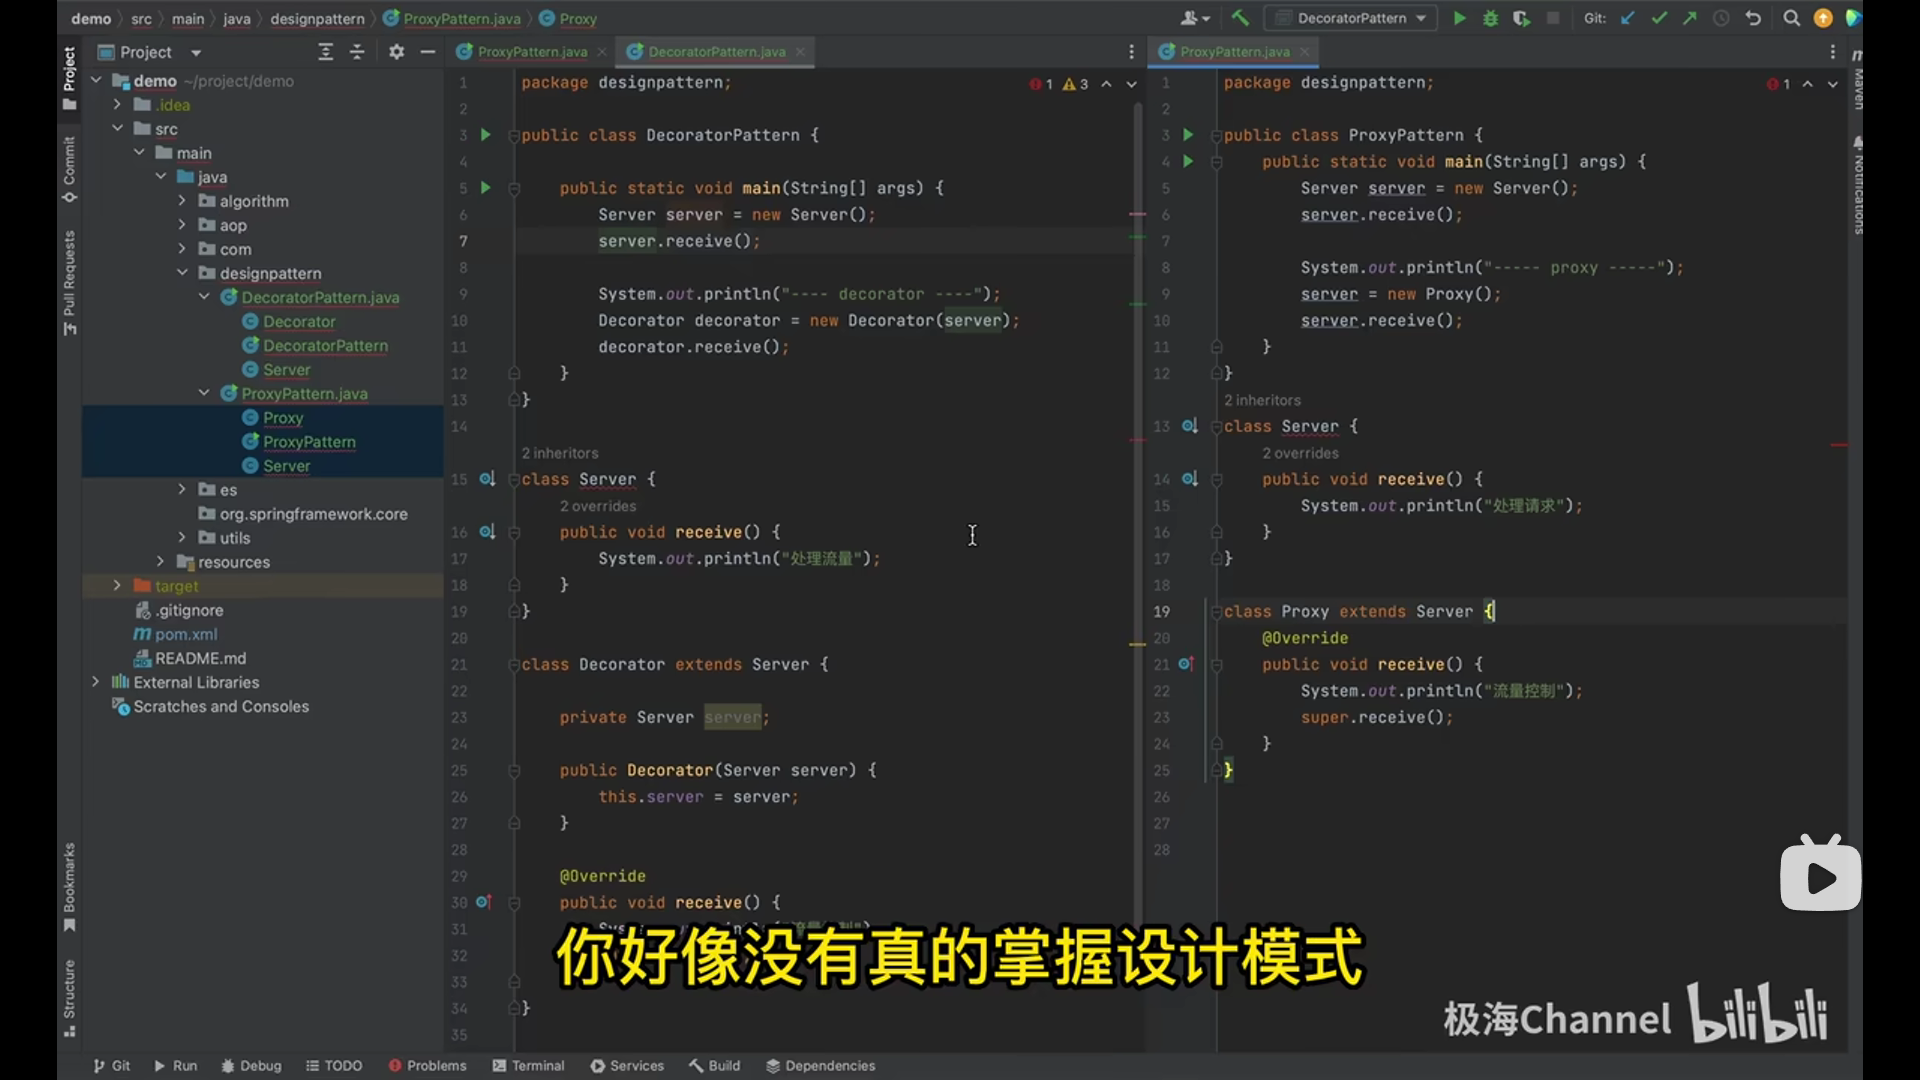Collapse all nodes in the Project tree
1920x1080 pixels.
pyautogui.click(x=357, y=52)
